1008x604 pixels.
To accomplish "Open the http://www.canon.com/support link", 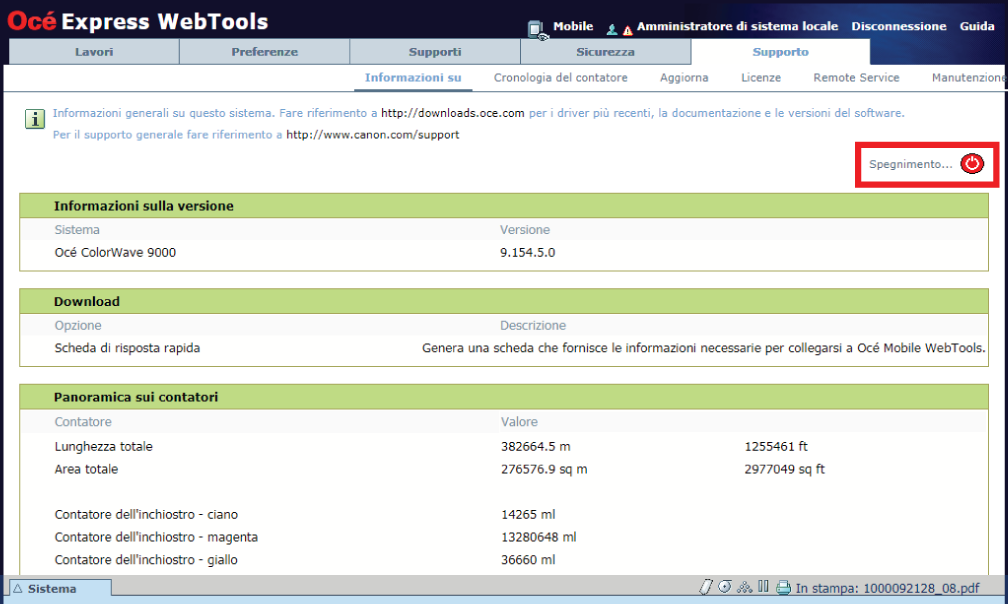I will [373, 135].
